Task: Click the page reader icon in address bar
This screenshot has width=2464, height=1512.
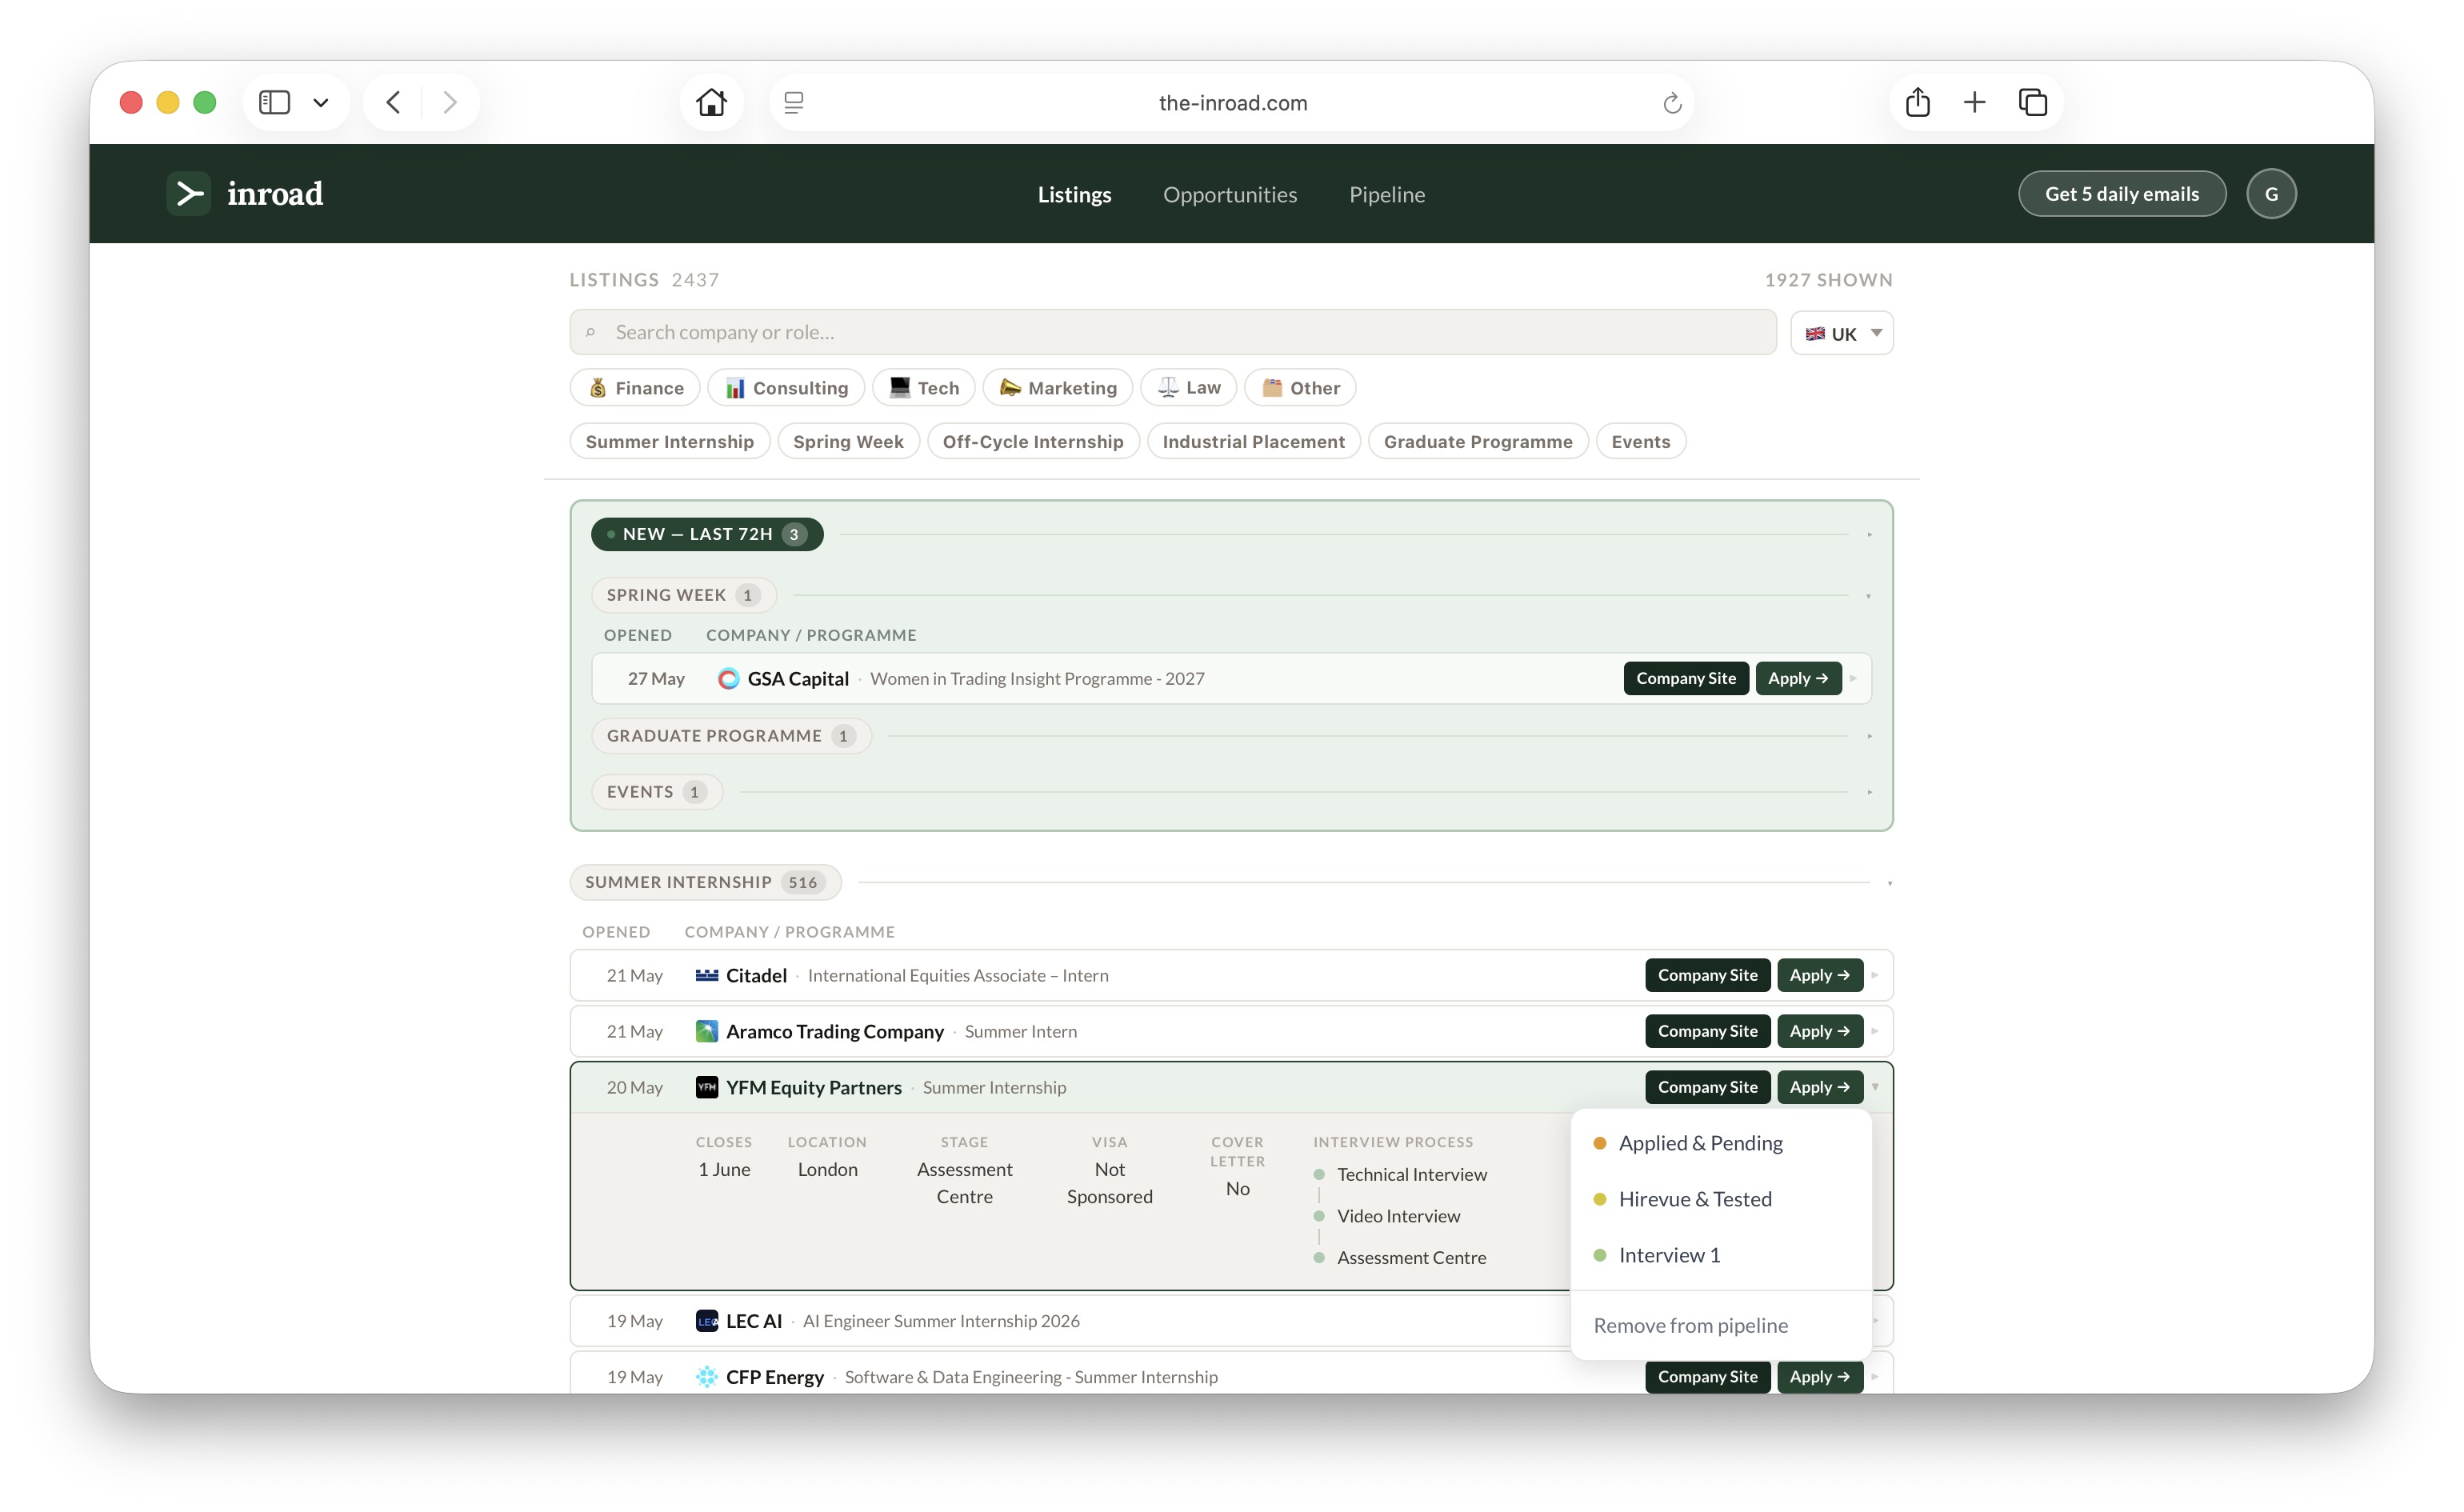Action: [794, 102]
